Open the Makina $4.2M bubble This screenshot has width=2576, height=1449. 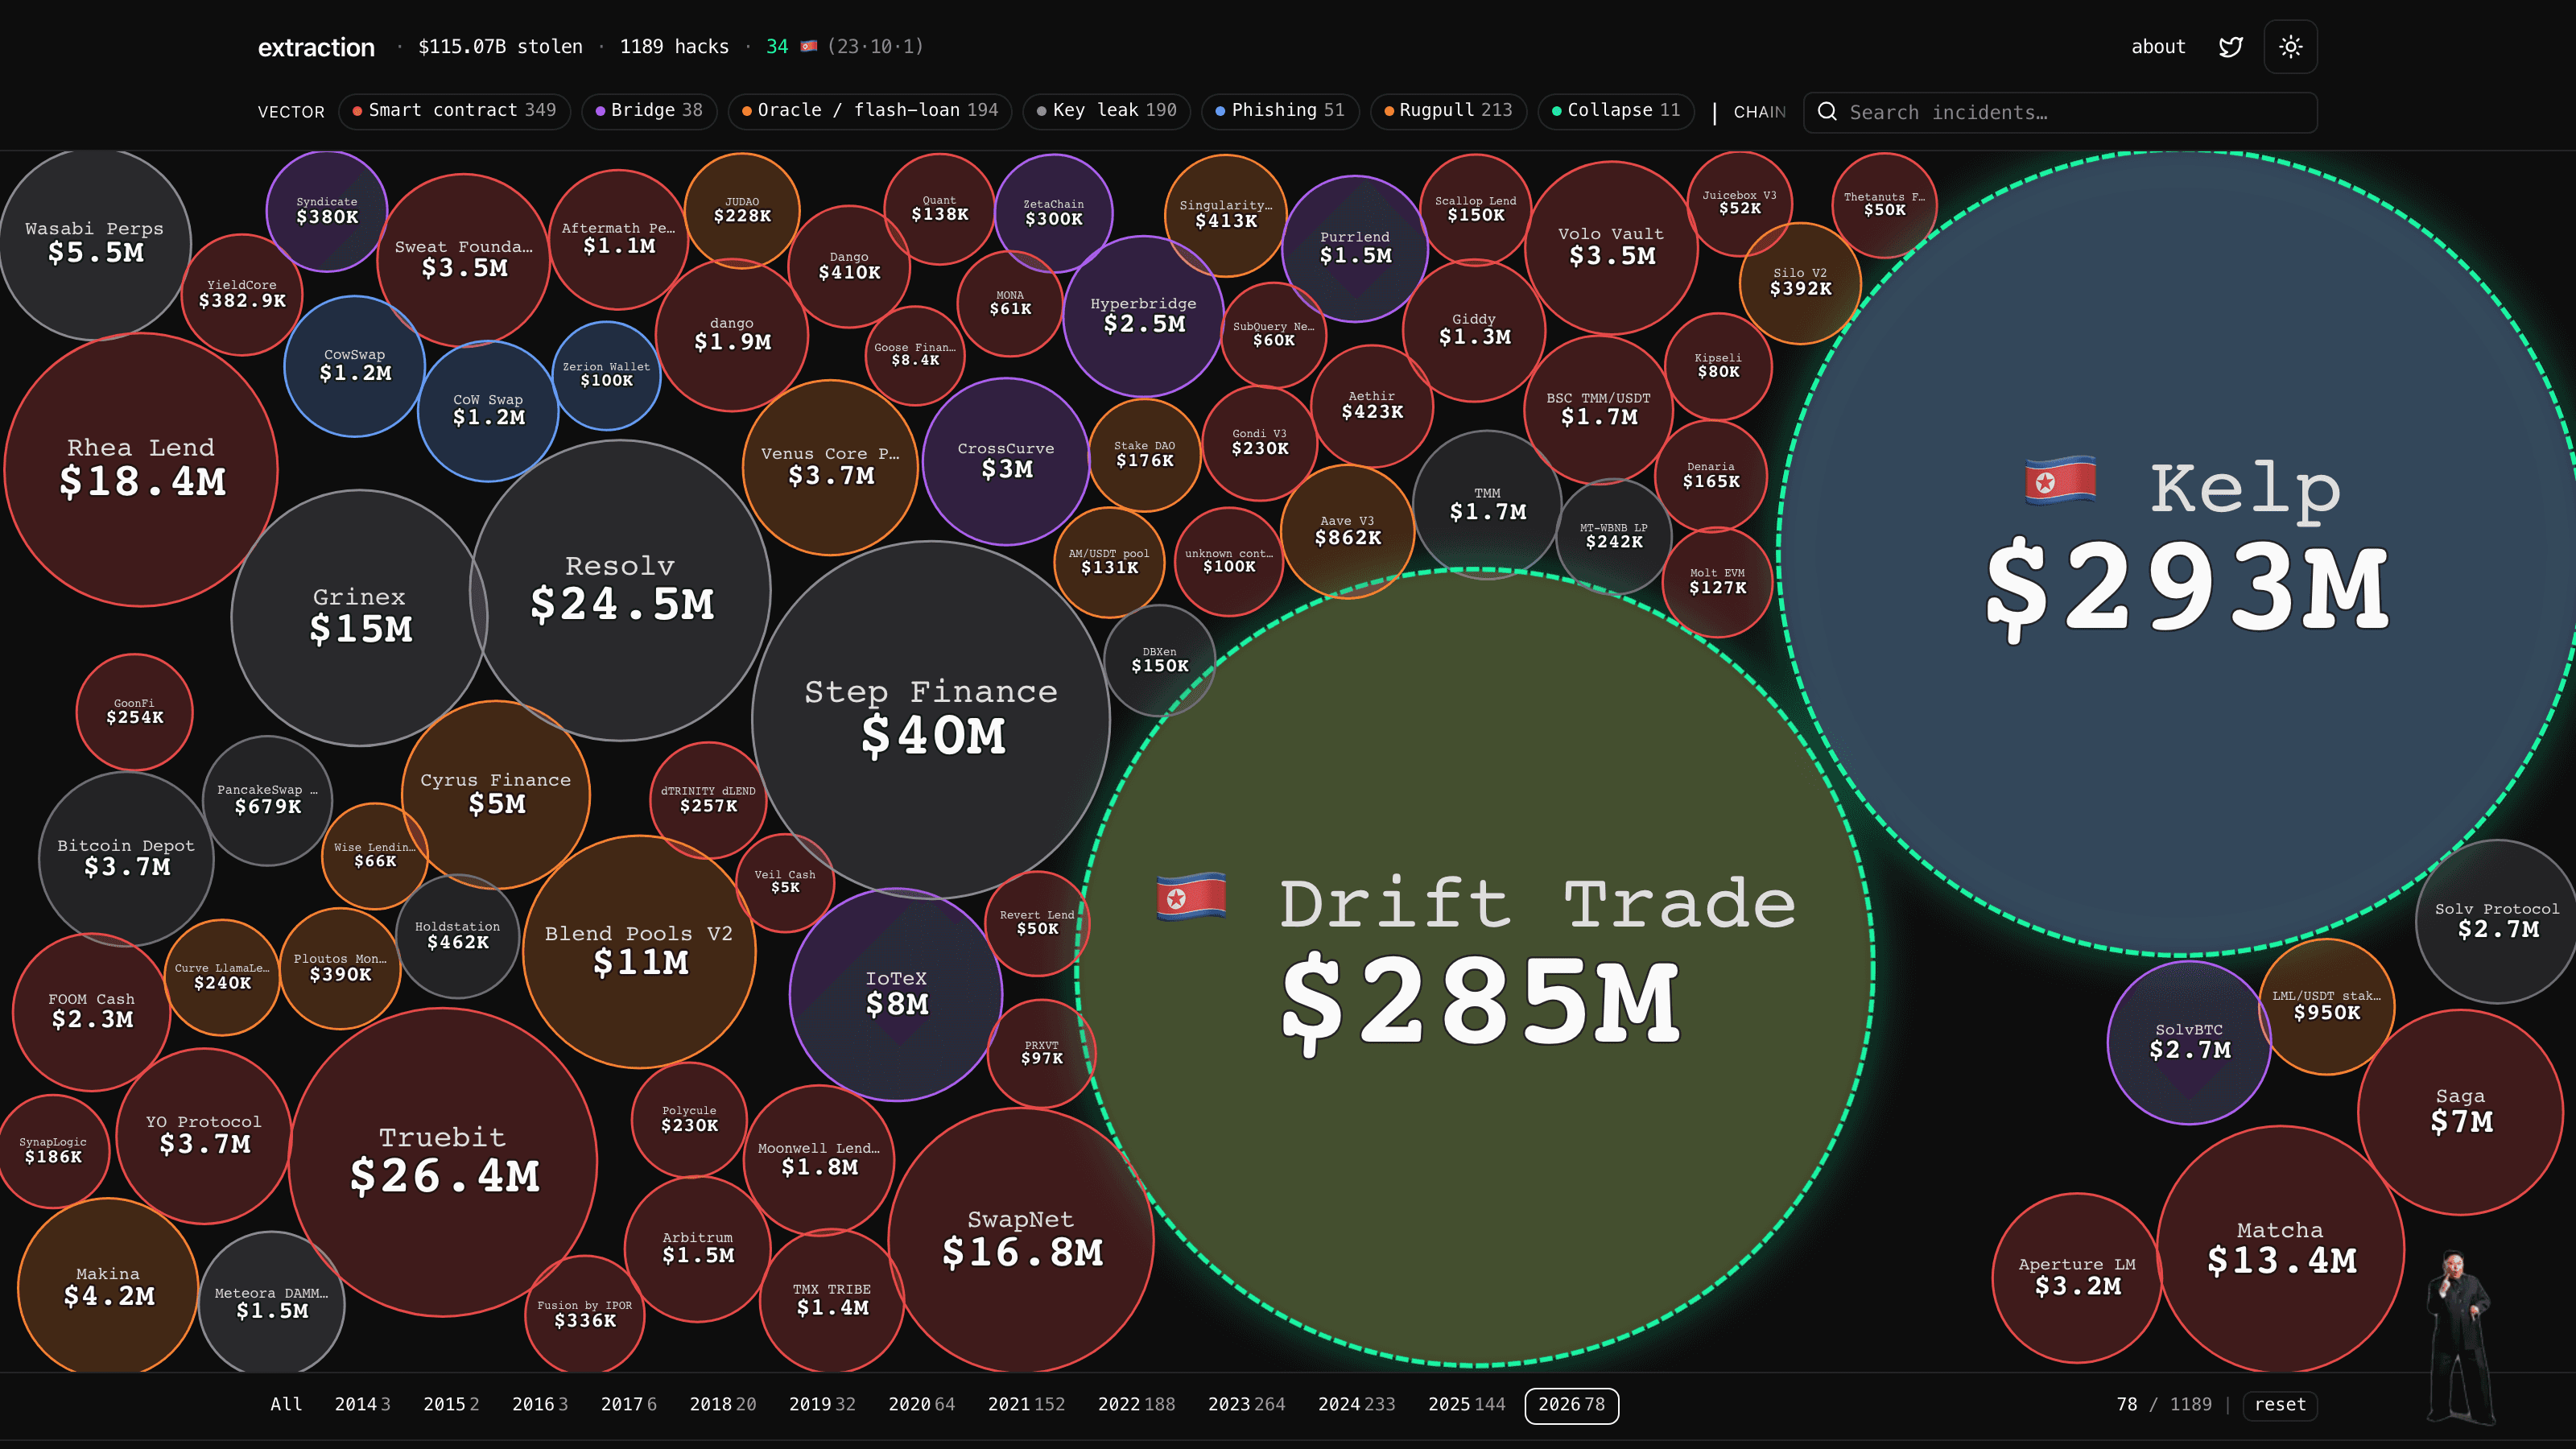pyautogui.click(x=108, y=1287)
